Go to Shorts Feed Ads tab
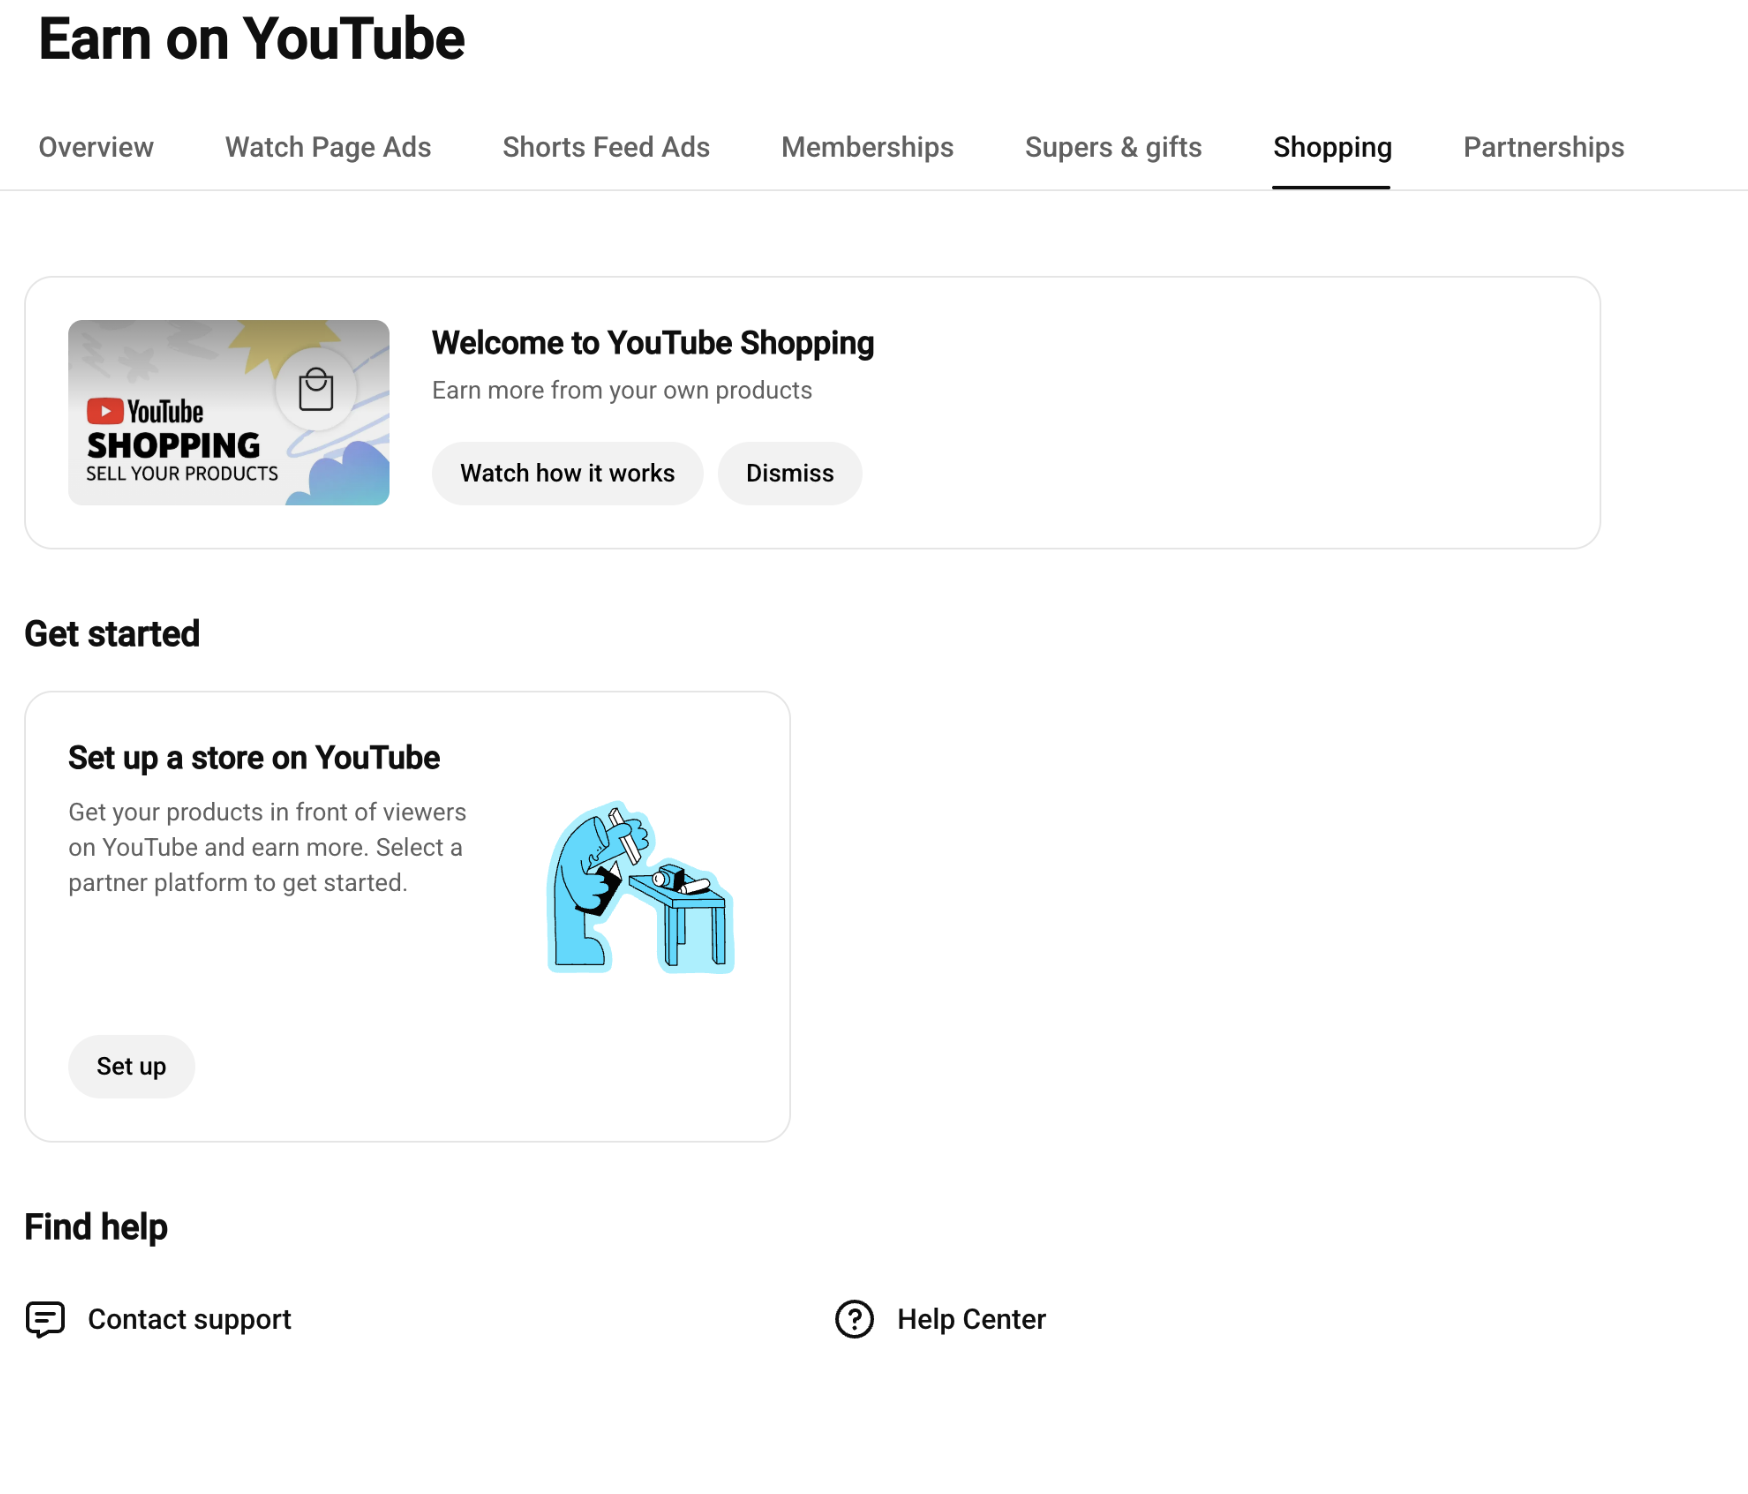Screen dimensions: 1748x1494 606,147
